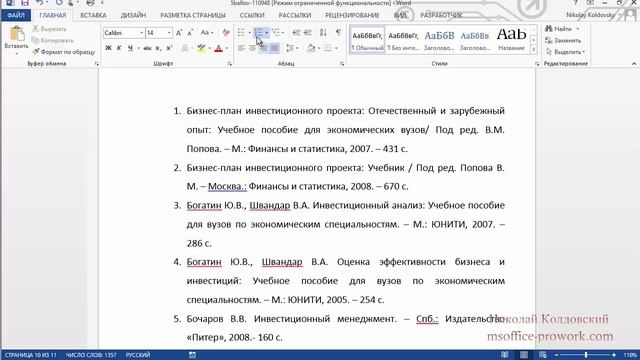Toggle justify alignment
This screenshot has width=640, height=360.
tap(275, 48)
